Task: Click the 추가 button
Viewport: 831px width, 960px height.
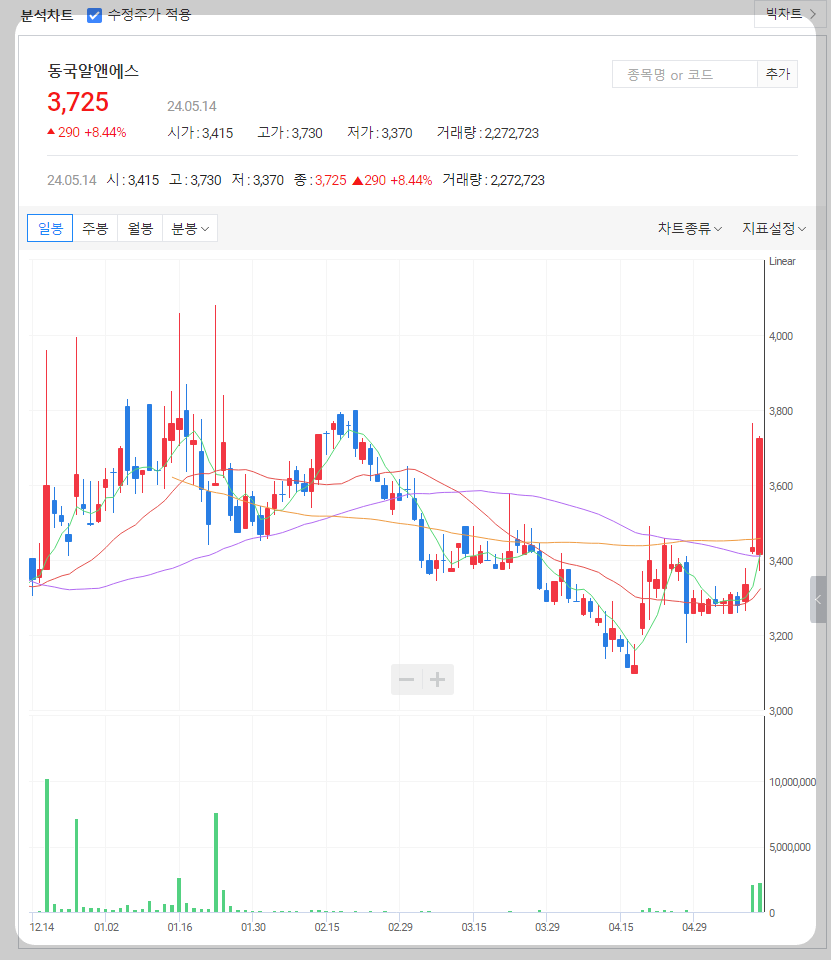Action: [x=778, y=74]
